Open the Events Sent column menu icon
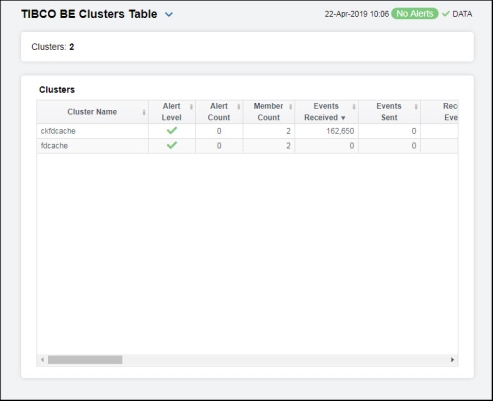The image size is (493, 401). (416, 107)
